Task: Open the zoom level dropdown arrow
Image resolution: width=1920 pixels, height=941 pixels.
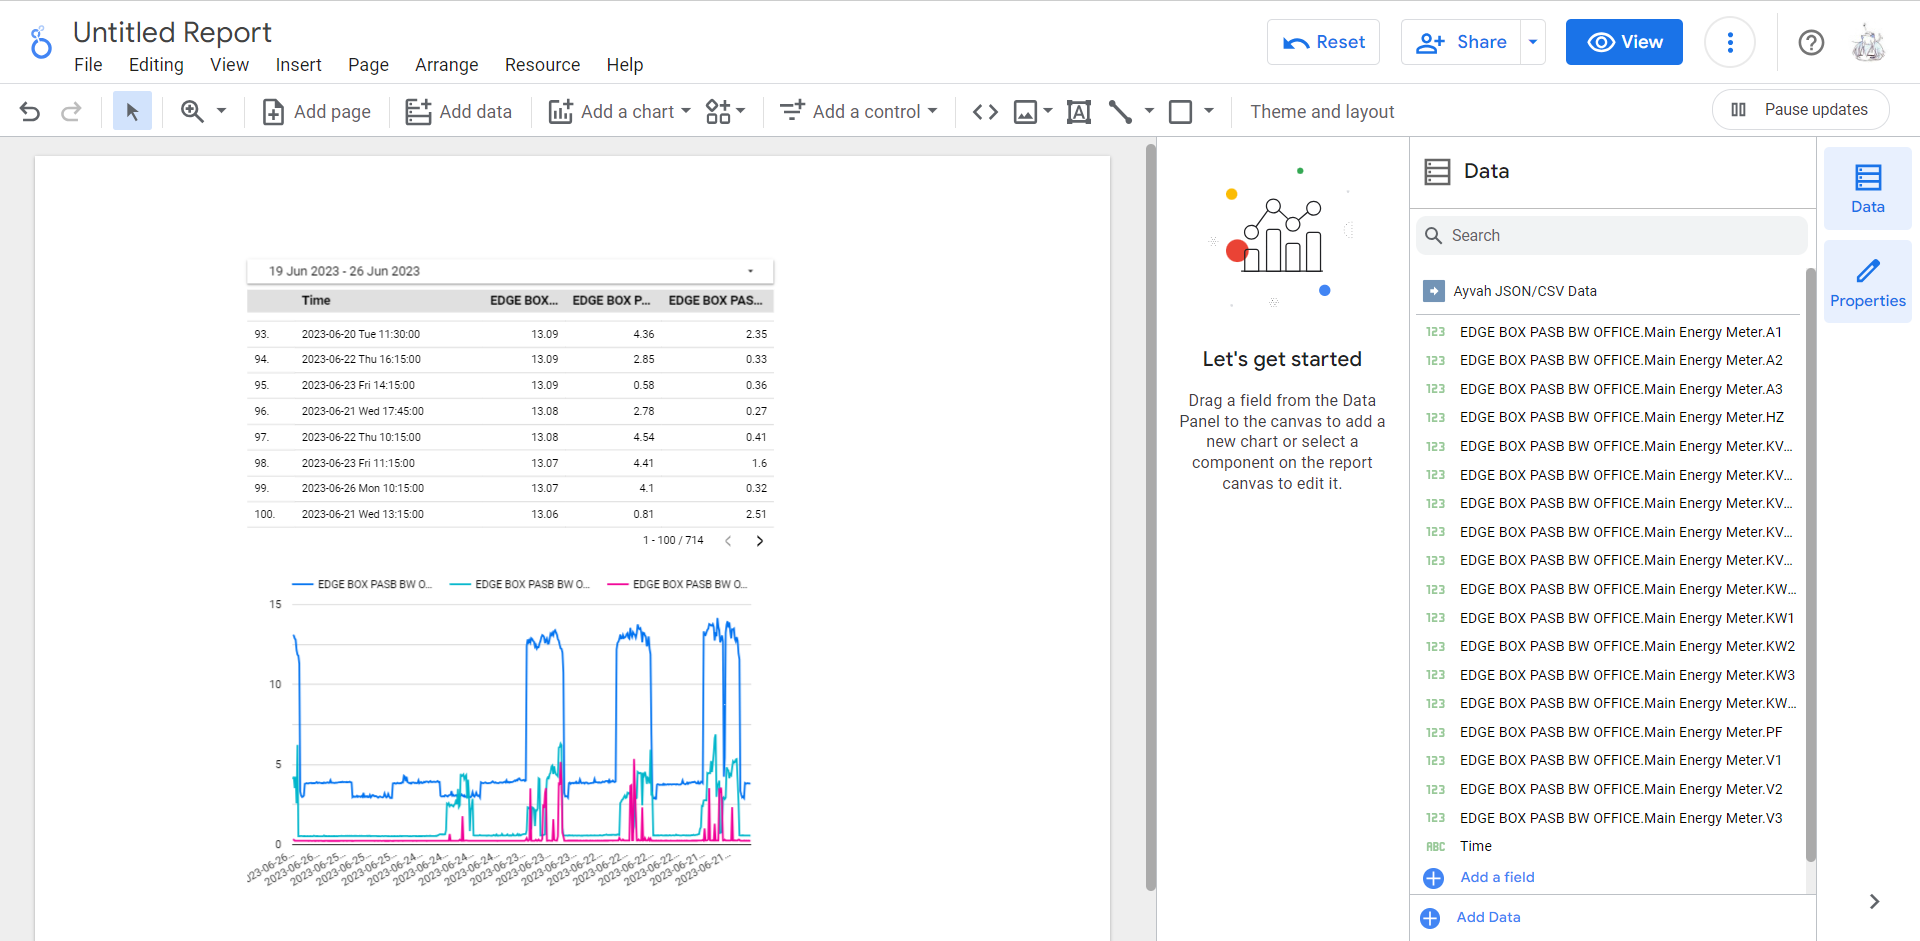Action: pos(222,110)
